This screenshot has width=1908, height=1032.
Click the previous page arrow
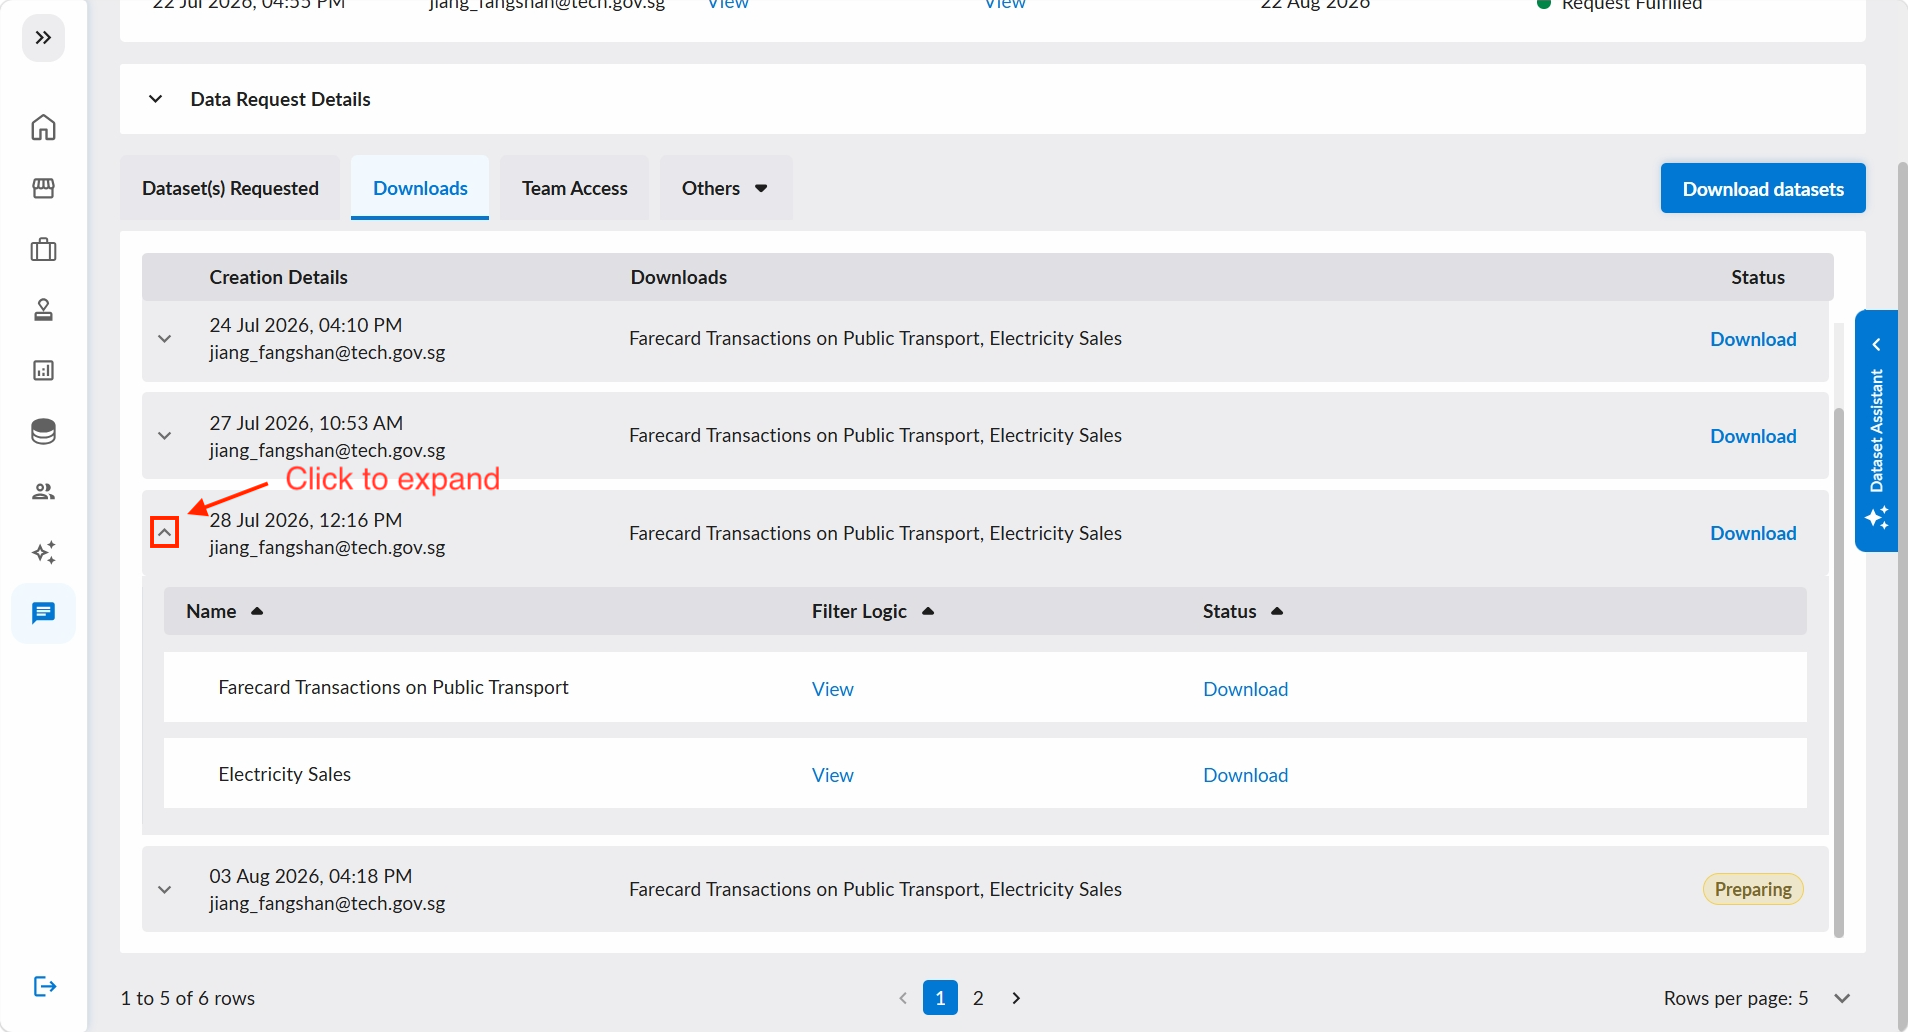click(903, 998)
